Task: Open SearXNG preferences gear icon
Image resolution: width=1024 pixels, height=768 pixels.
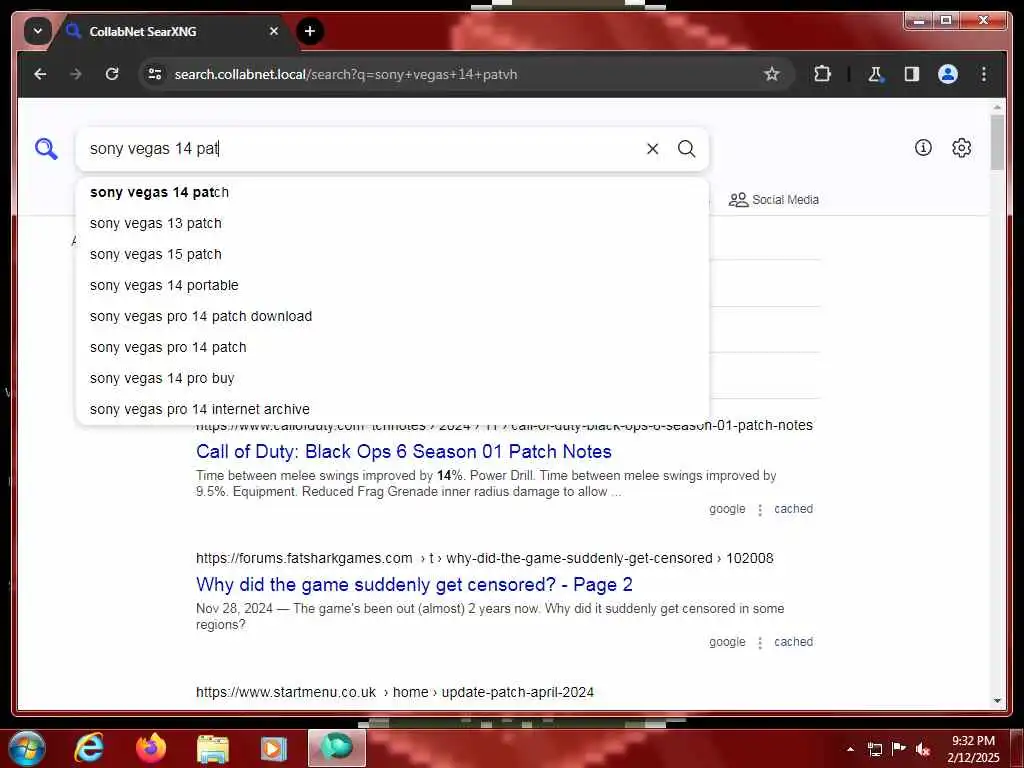Action: (961, 148)
